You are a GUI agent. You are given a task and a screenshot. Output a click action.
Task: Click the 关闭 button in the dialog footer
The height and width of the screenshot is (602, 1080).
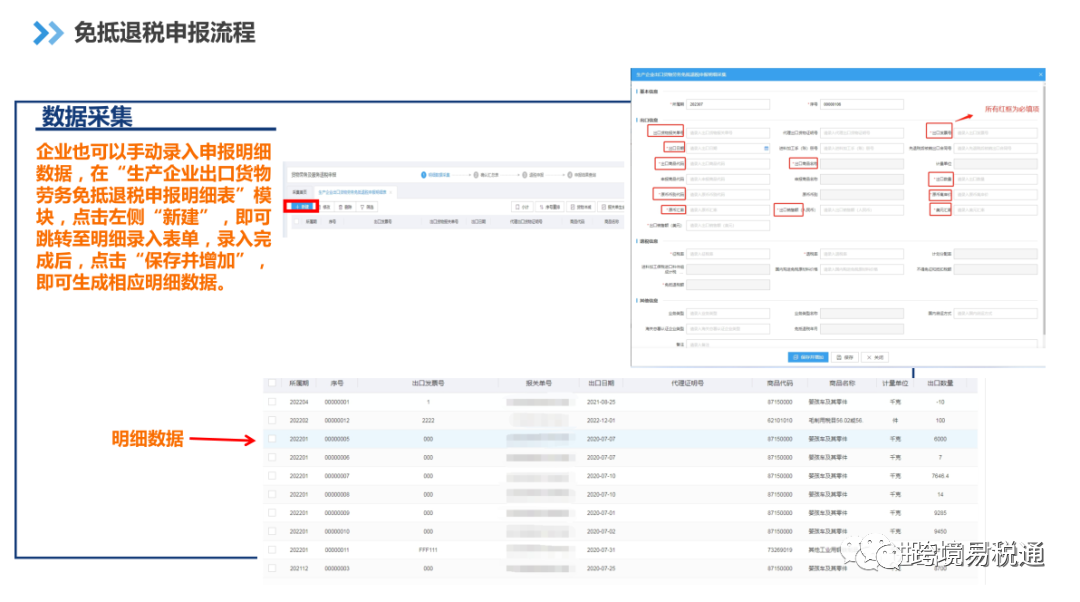pyautogui.click(x=875, y=357)
